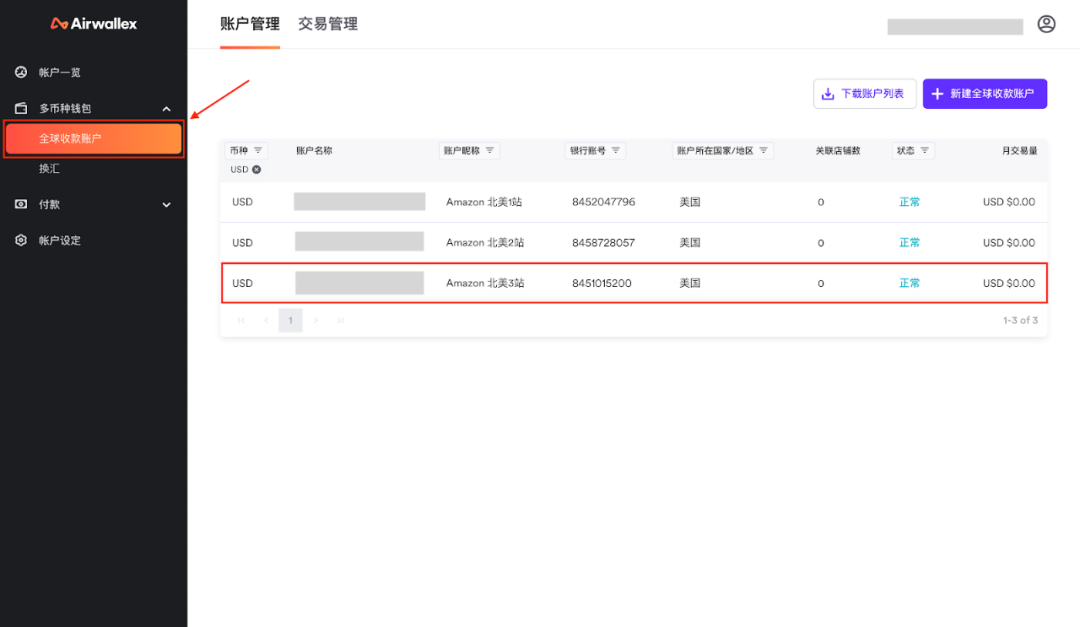
Task: Click 正常 status for account 8451015200
Action: click(x=910, y=283)
